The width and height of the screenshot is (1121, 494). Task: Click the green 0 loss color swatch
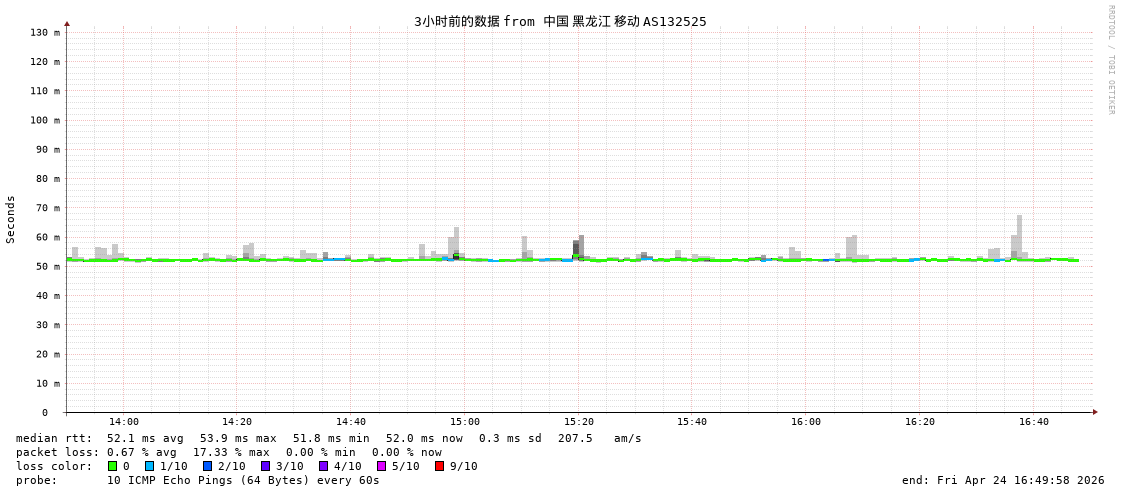[x=113, y=466]
